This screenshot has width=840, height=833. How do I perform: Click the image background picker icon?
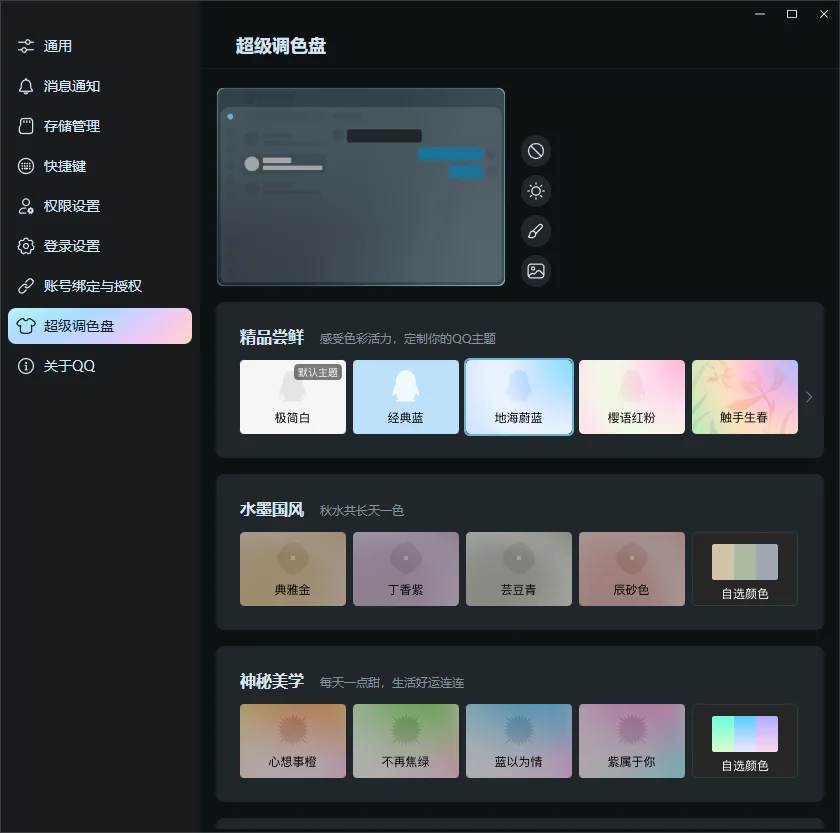tap(536, 271)
